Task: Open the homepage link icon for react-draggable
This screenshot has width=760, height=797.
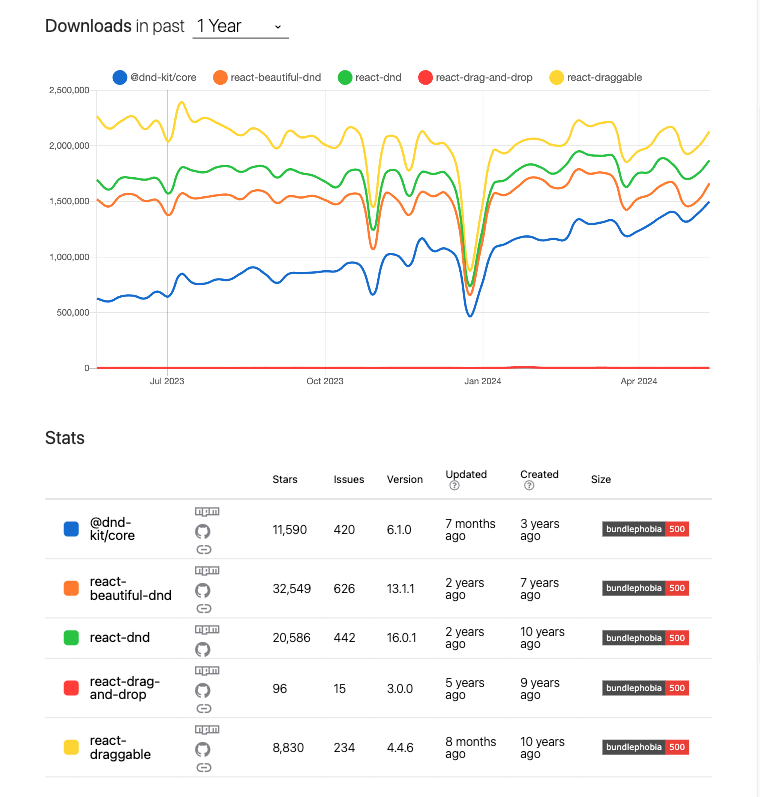Action: coord(203,768)
